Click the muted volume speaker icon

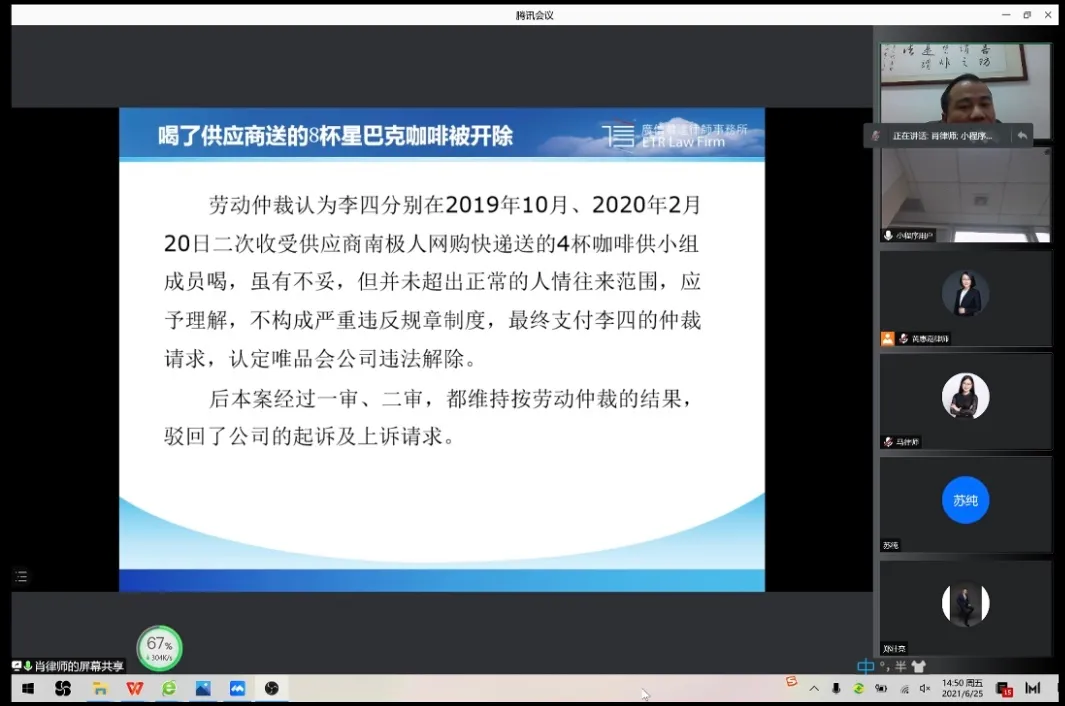point(924,689)
